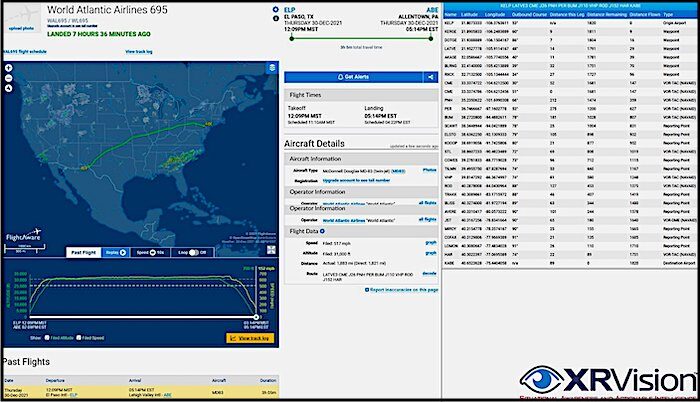Click upload photo placeholder
Viewport: 700px width, 402px height.
click(x=21, y=19)
